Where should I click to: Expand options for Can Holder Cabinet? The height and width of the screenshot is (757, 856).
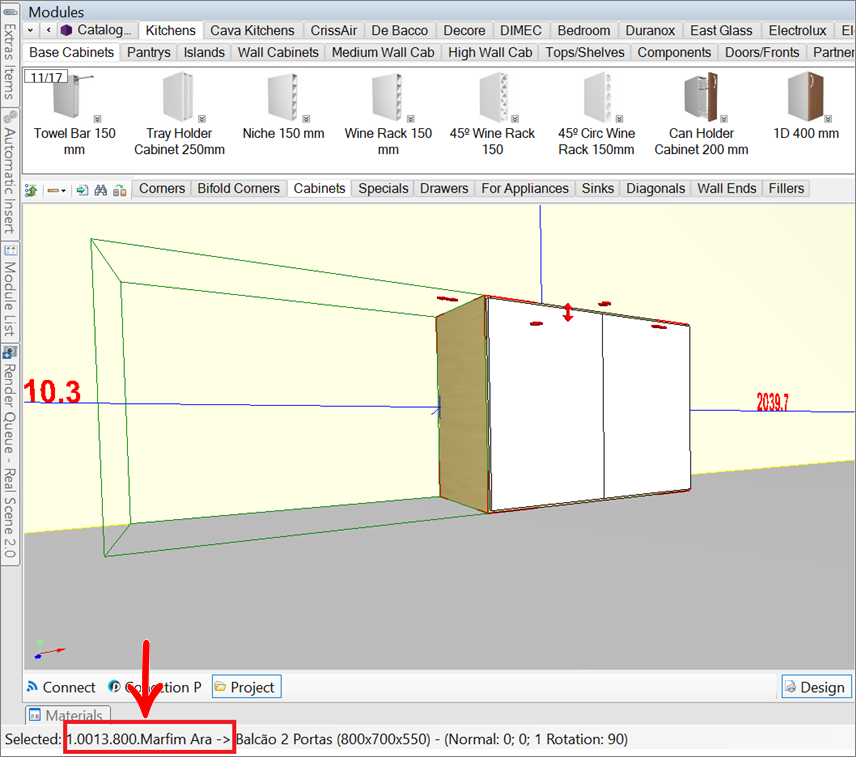click(724, 118)
